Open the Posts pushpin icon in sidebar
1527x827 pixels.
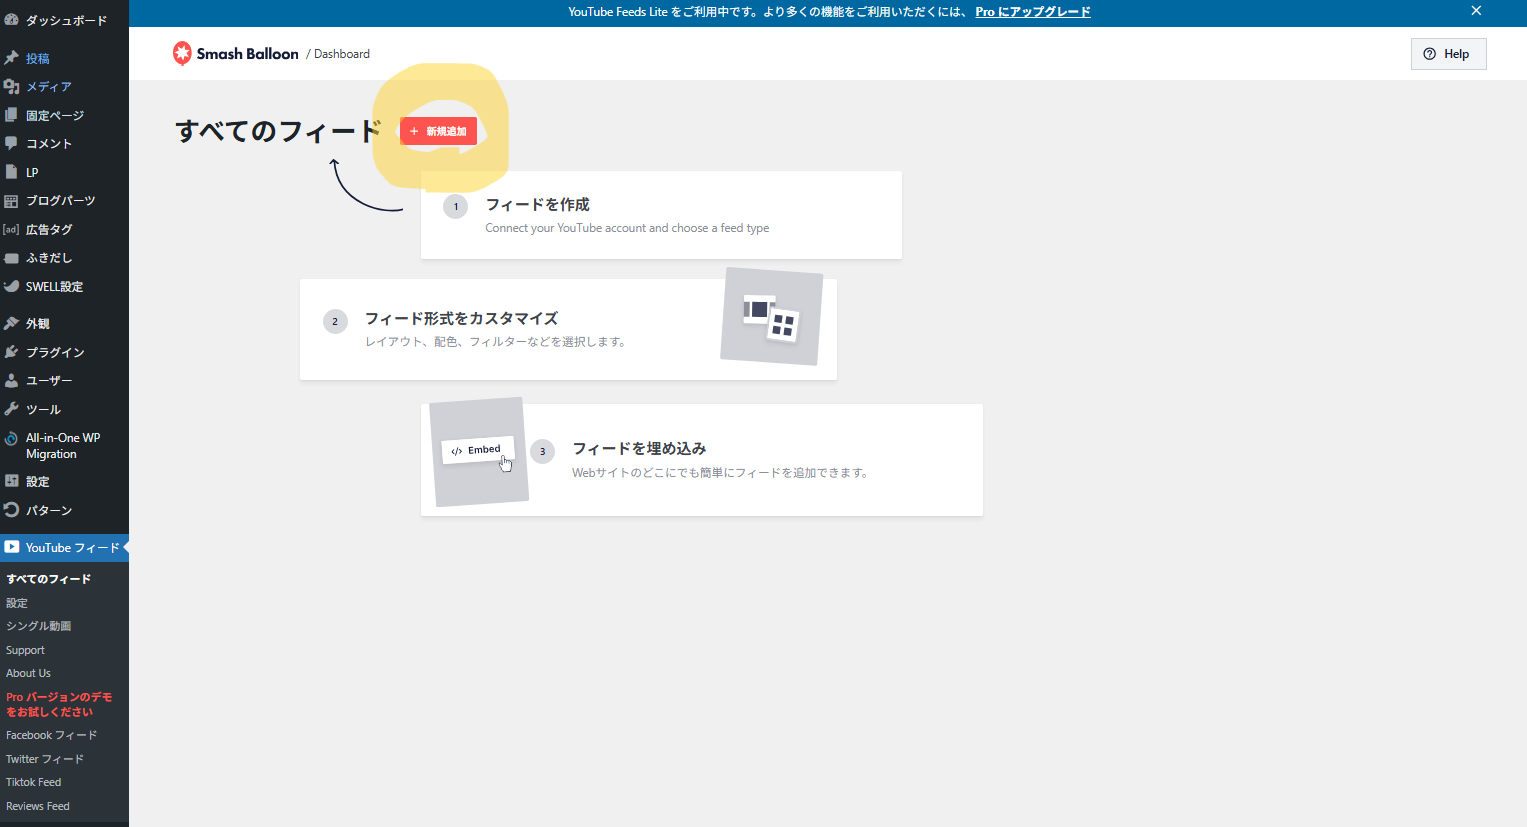(x=12, y=58)
